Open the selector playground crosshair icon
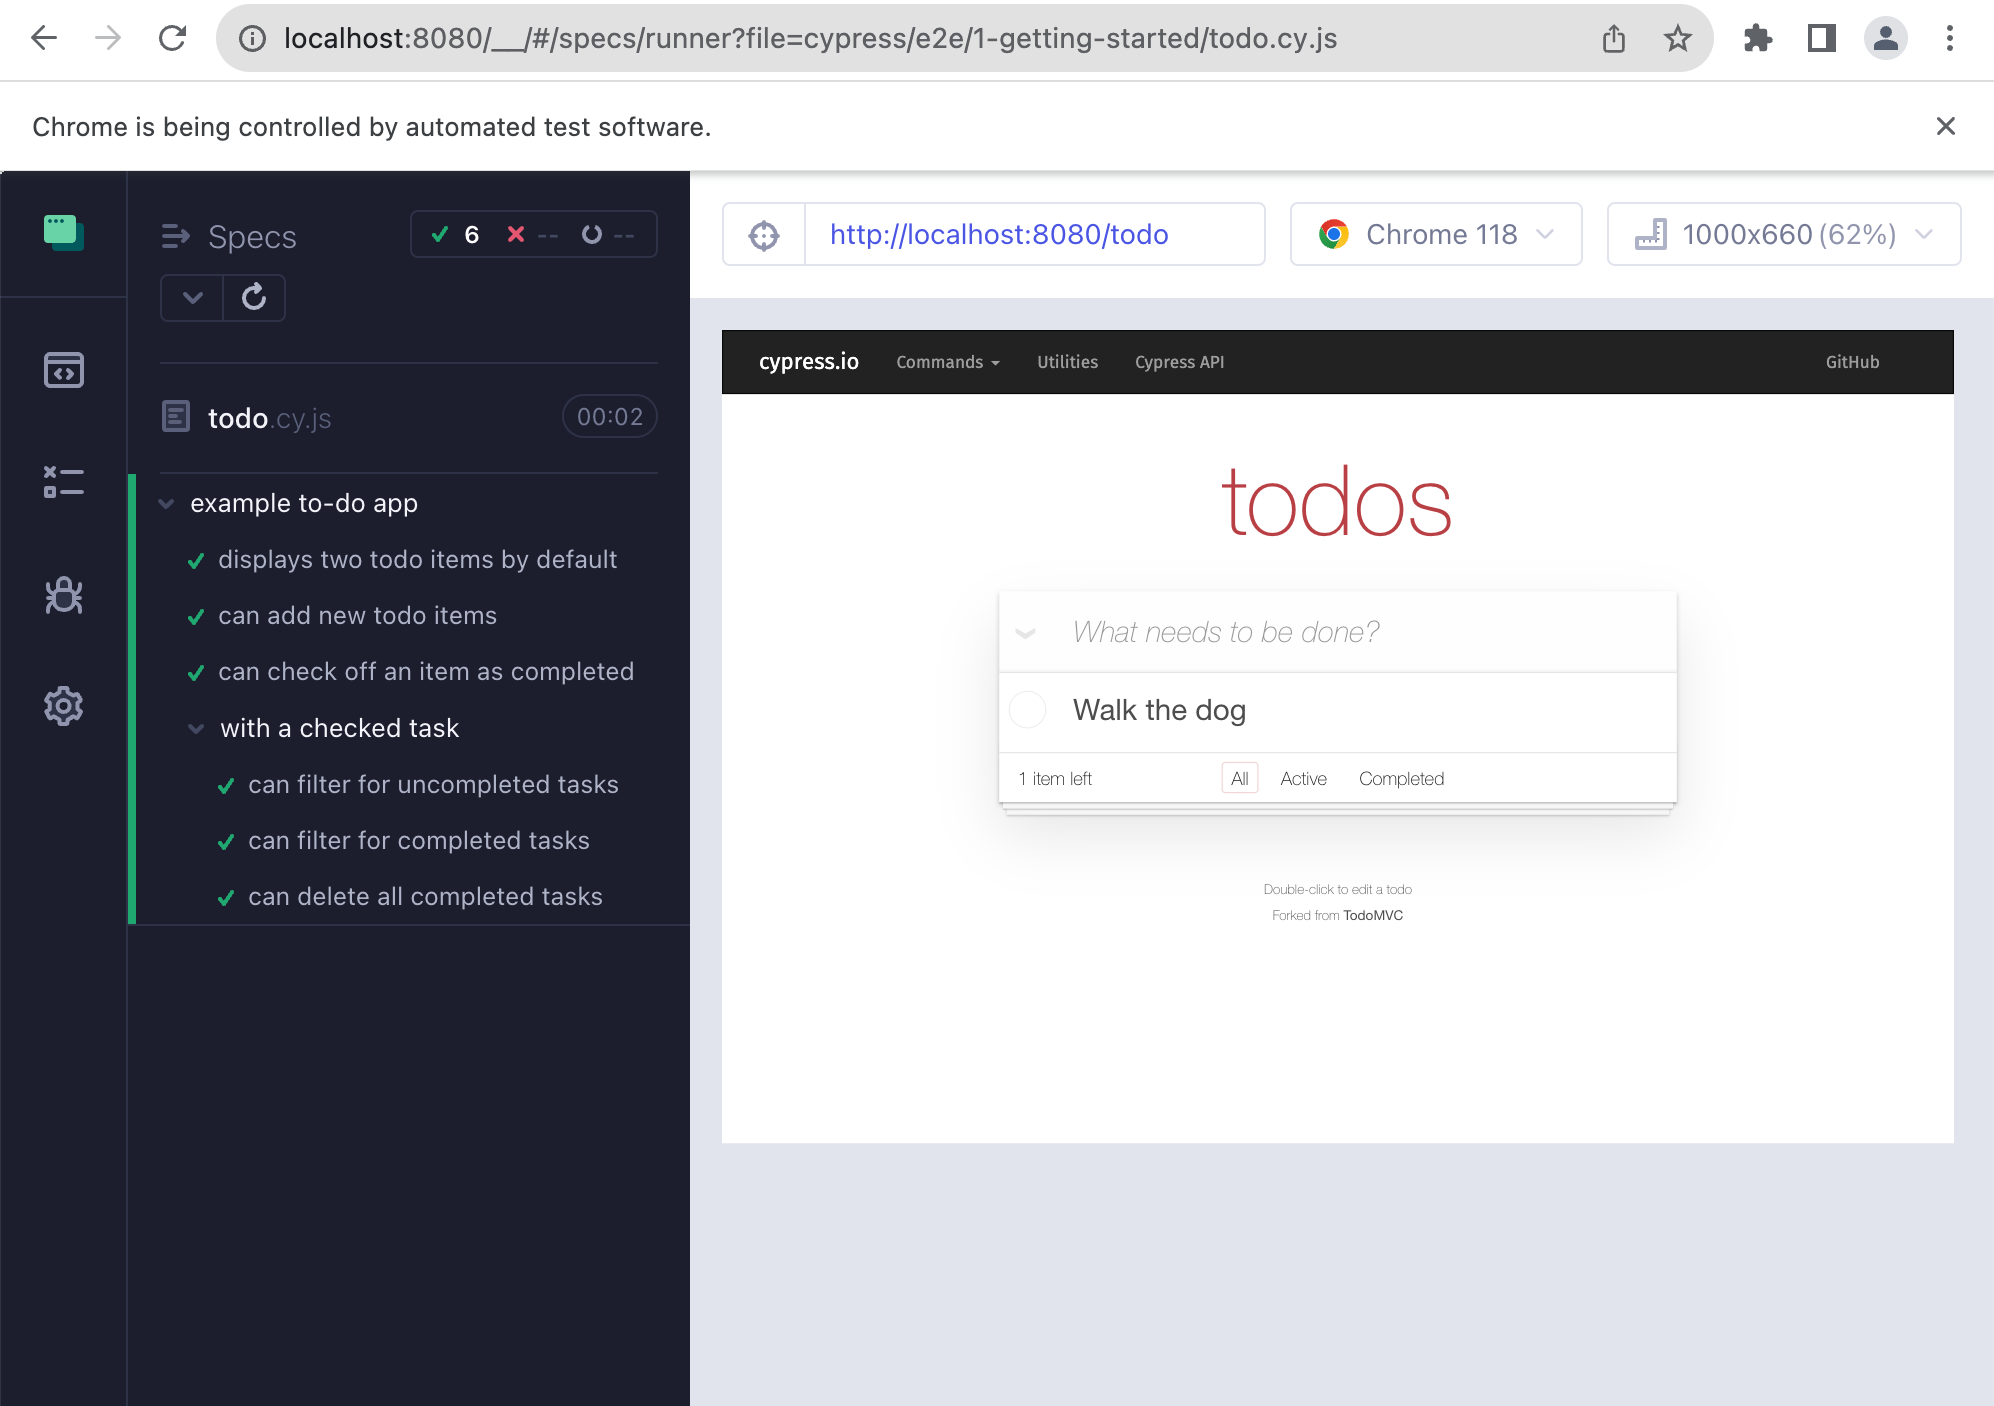 [764, 235]
